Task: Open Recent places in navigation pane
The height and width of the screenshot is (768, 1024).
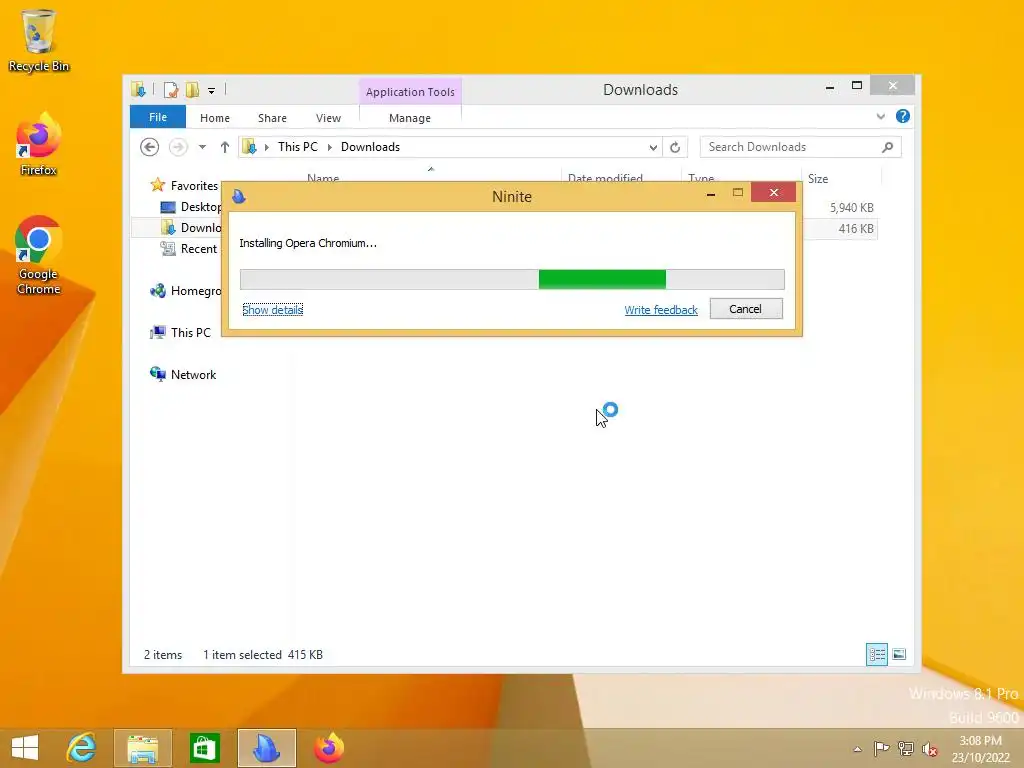Action: point(189,249)
